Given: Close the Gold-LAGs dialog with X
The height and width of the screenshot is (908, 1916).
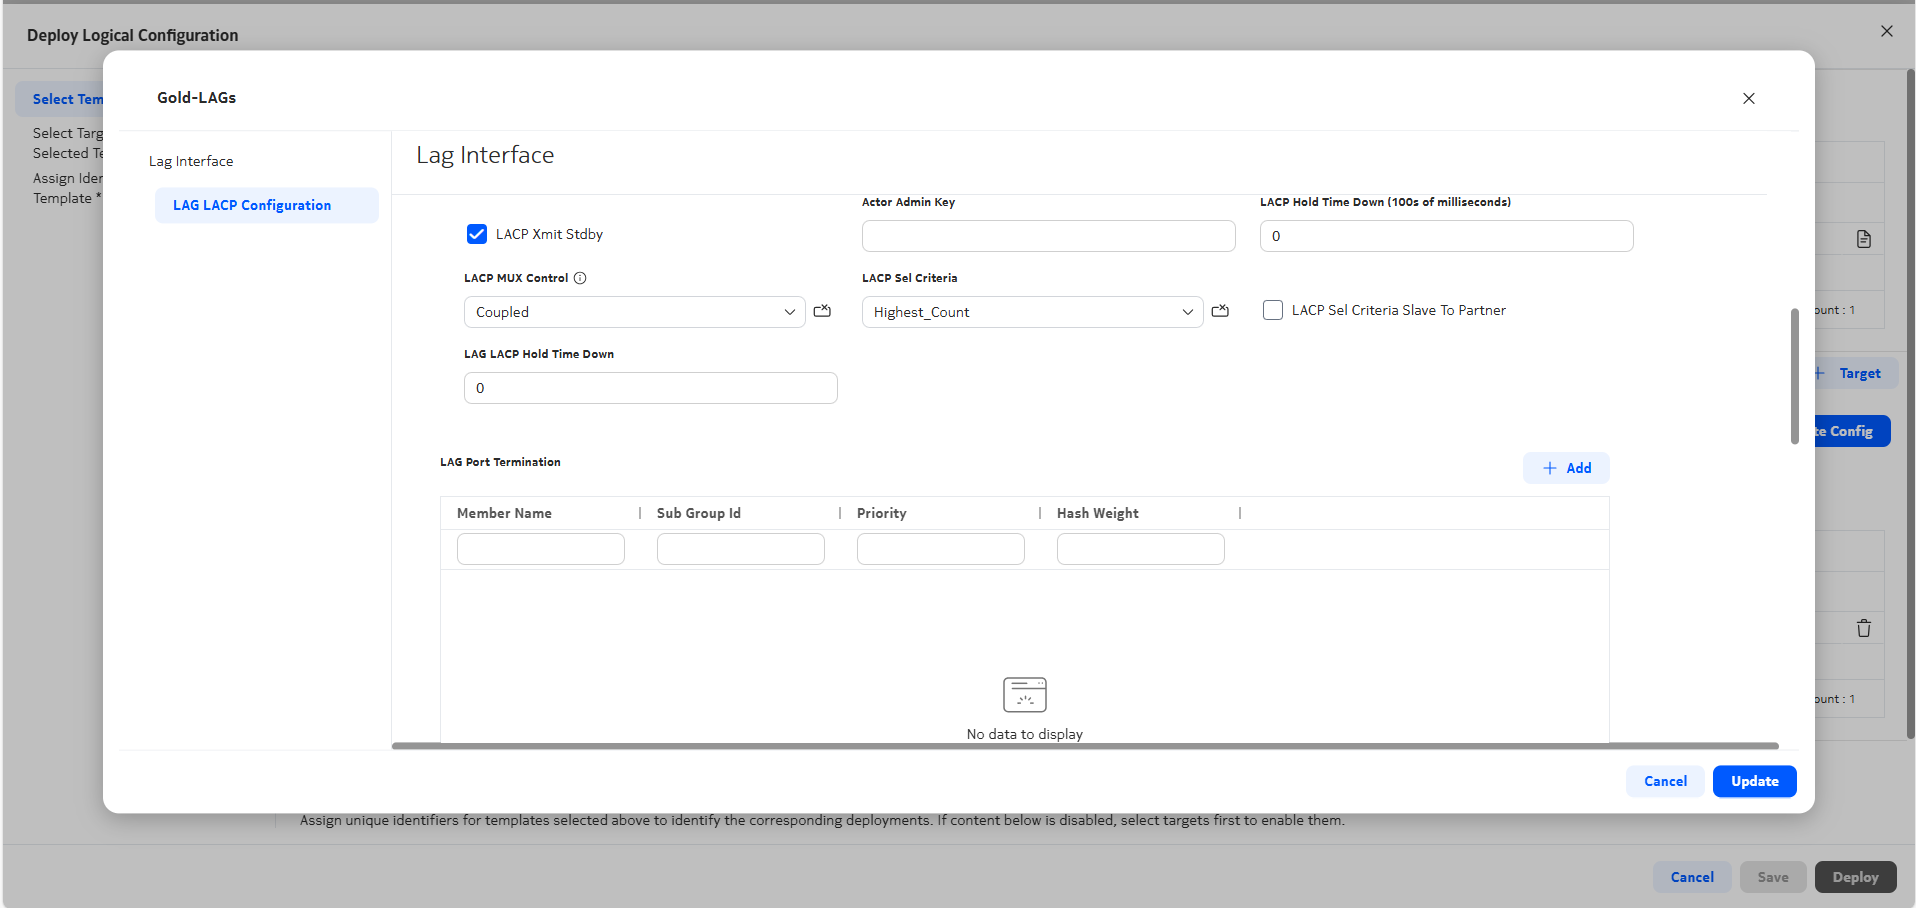Looking at the screenshot, I should point(1748,98).
